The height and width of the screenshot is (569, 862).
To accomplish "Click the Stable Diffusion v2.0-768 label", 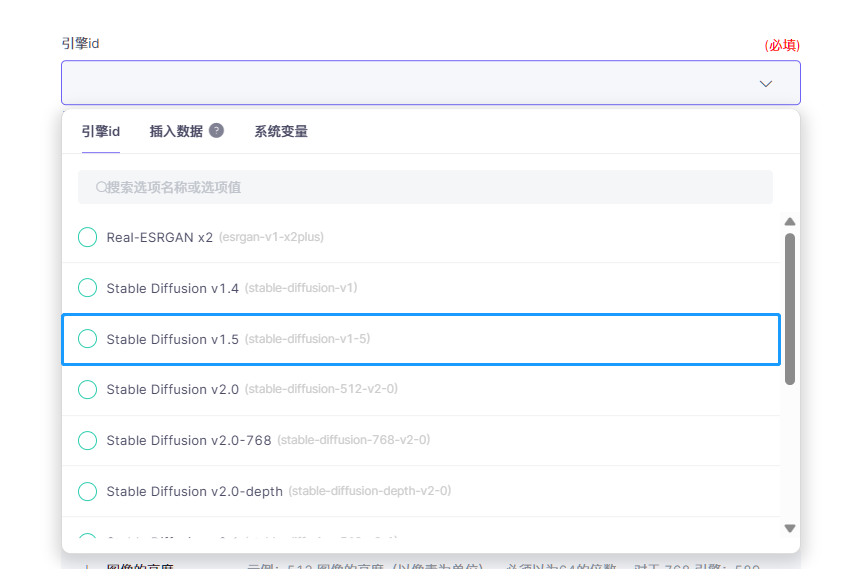I will click(189, 440).
